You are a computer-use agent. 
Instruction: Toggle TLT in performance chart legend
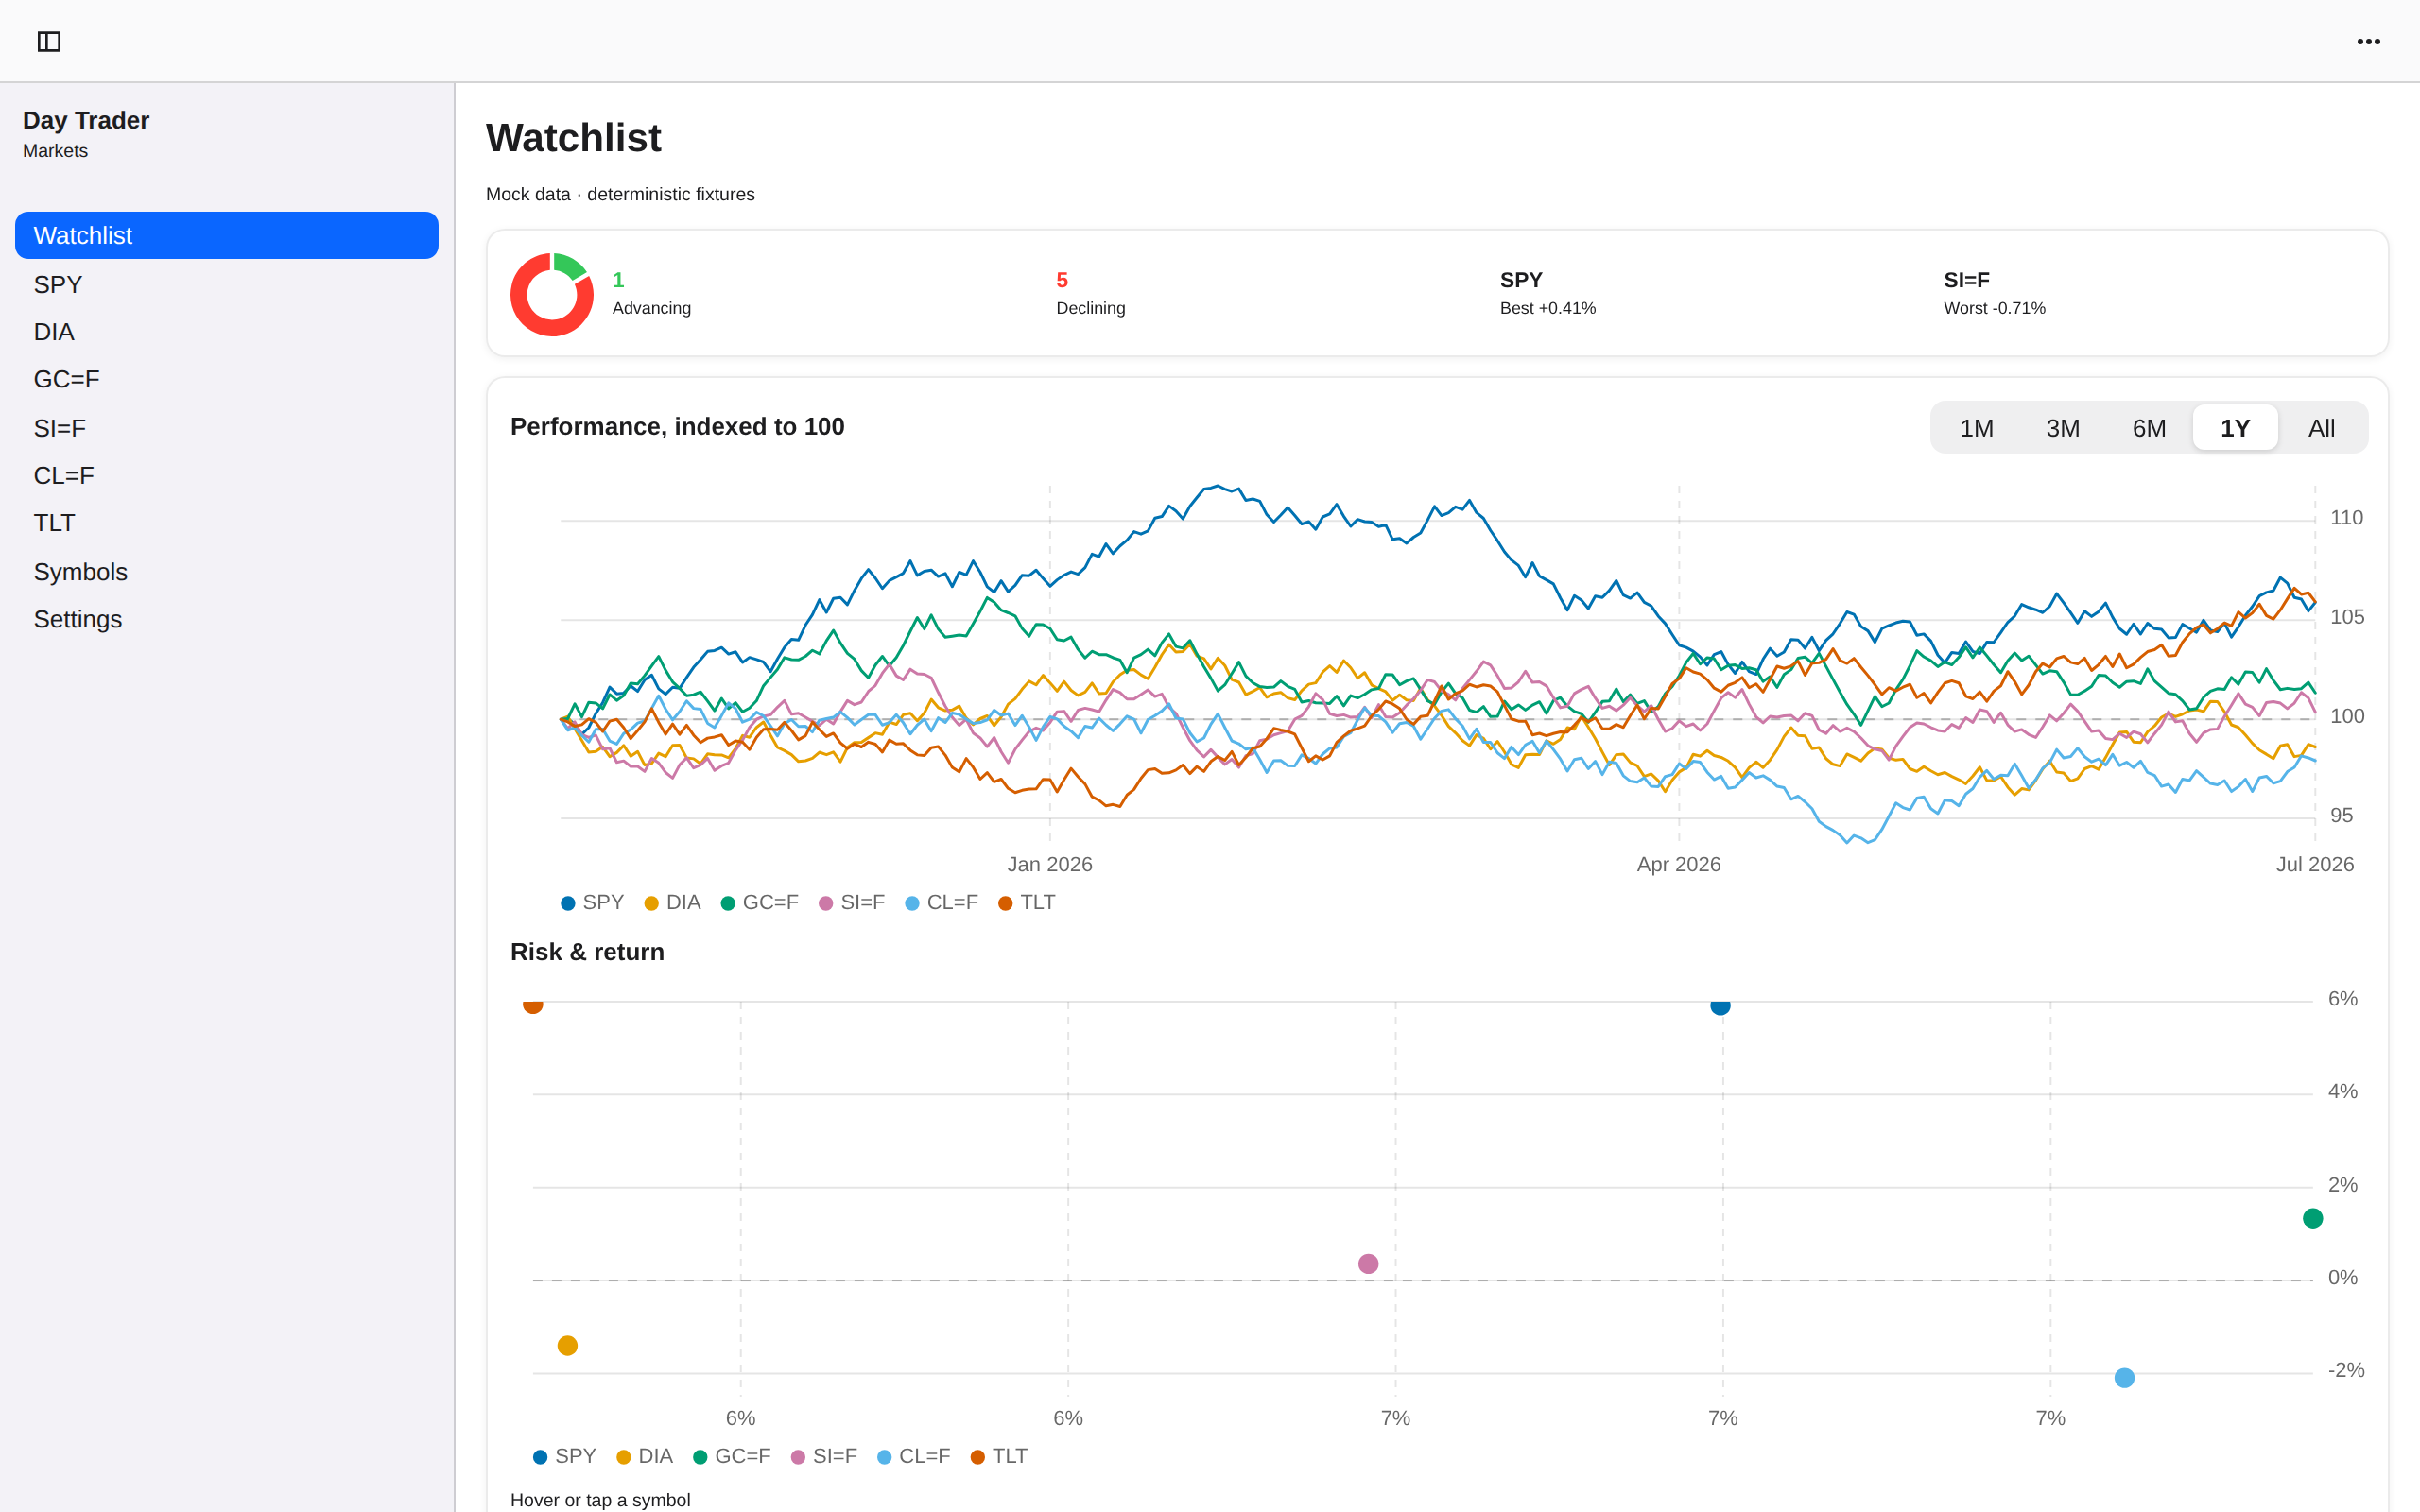coord(1027,903)
